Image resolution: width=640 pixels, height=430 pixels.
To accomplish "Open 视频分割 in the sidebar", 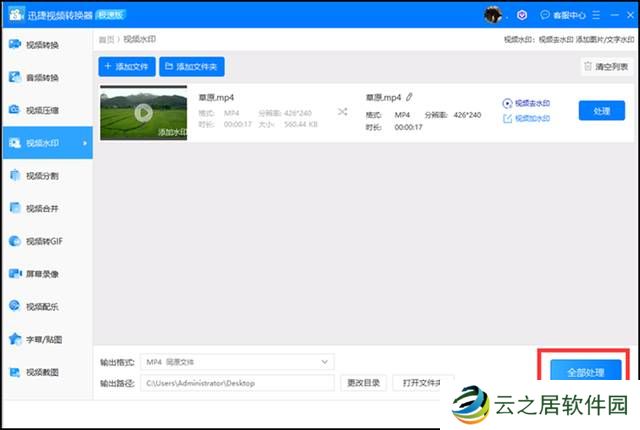I will pyautogui.click(x=42, y=175).
